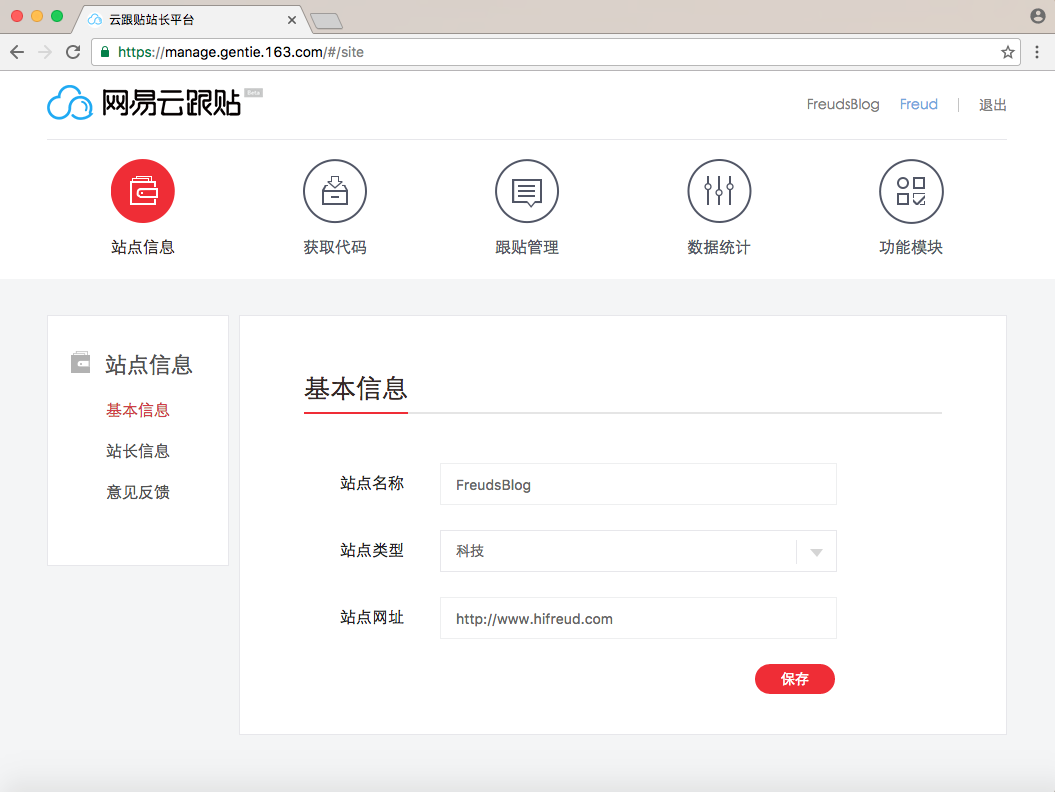1055x792 pixels.
Task: Click the 站点名称 input field
Action: pyautogui.click(x=638, y=485)
